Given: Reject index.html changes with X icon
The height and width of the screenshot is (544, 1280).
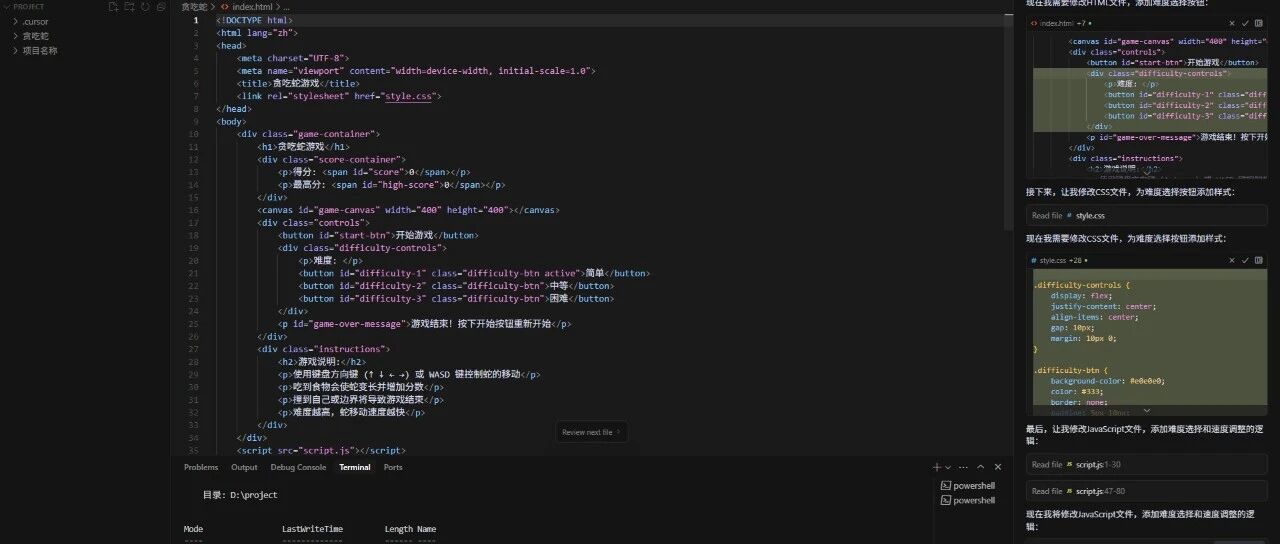Looking at the screenshot, I should pyautogui.click(x=1232, y=22).
